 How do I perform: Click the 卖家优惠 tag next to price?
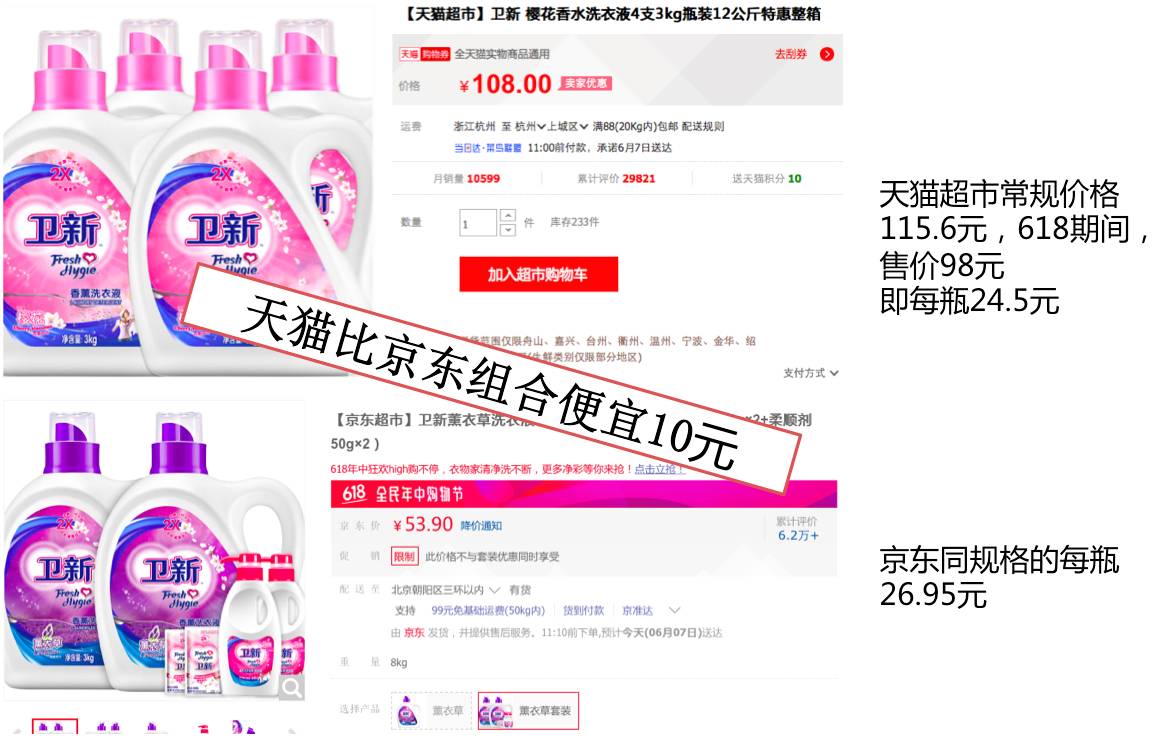coord(586,84)
